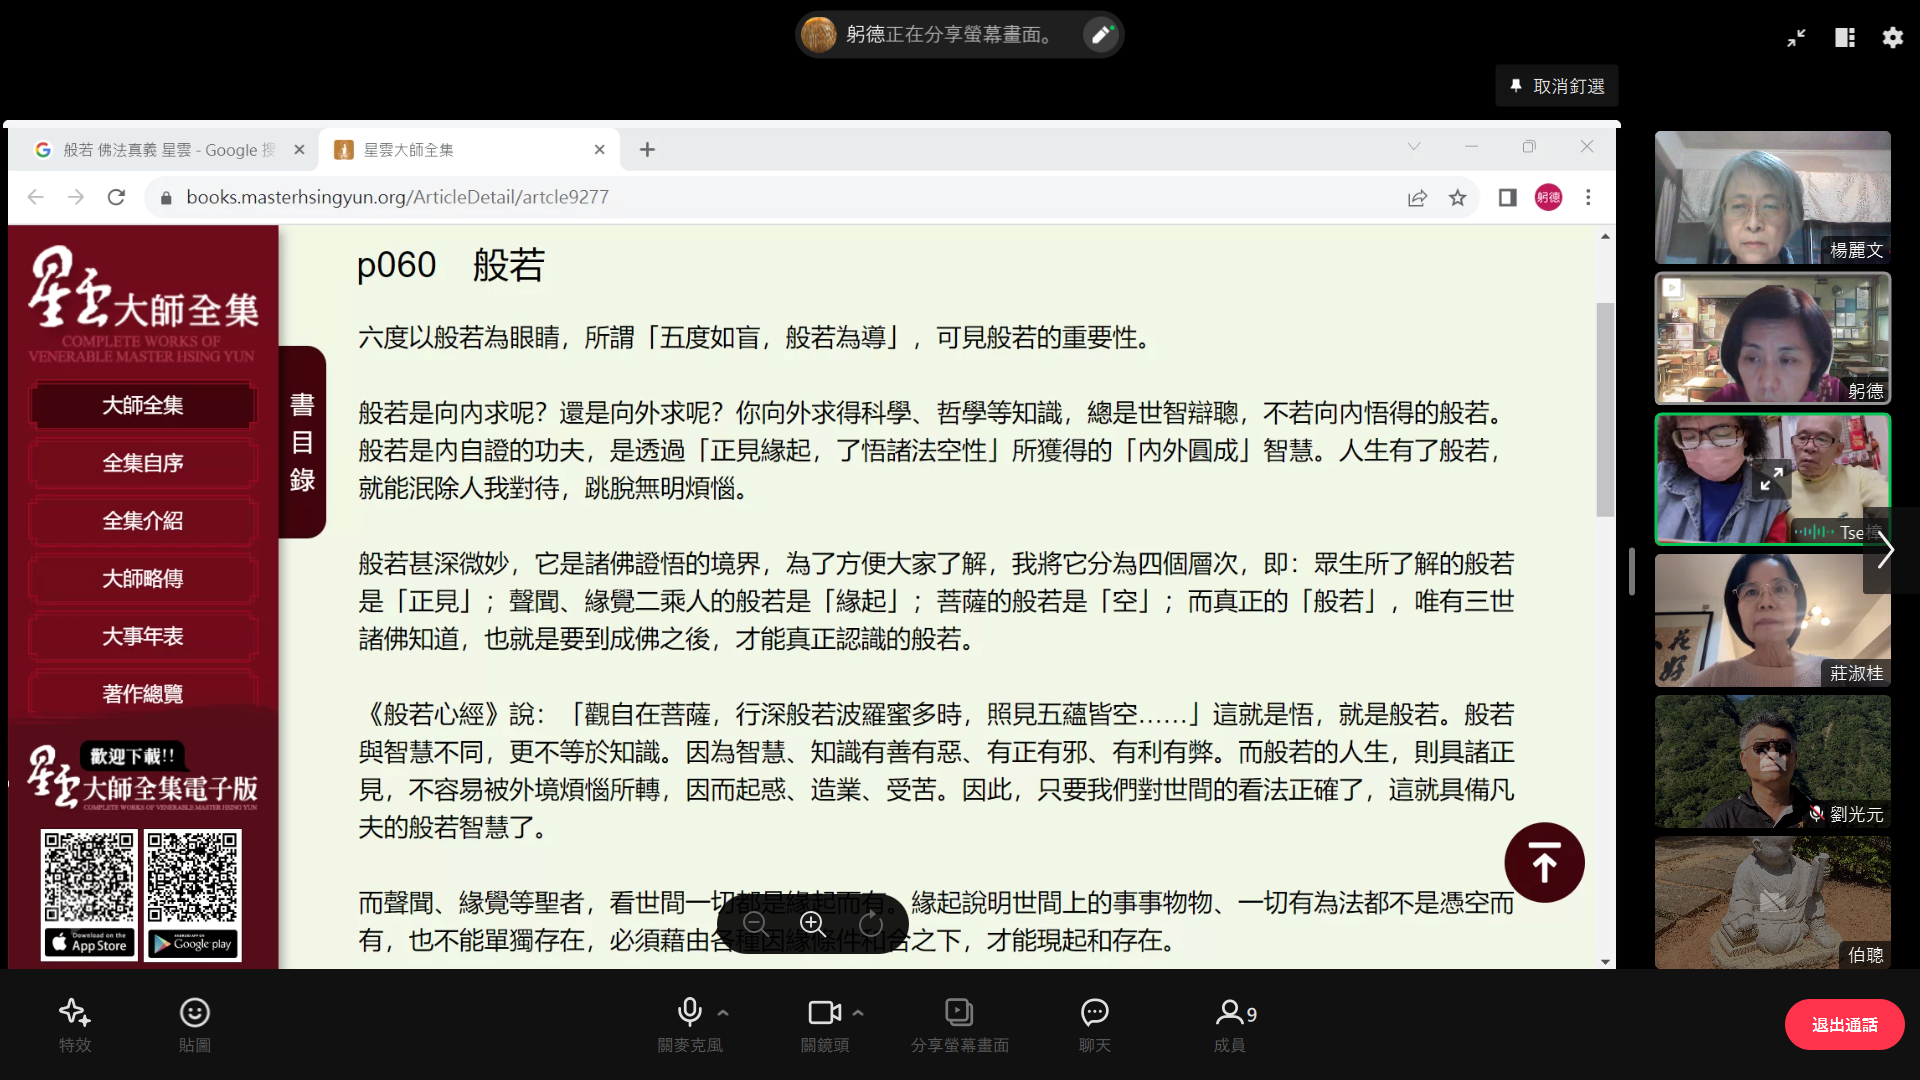Unpin the shared screen via 取消釘選

click(x=1557, y=87)
